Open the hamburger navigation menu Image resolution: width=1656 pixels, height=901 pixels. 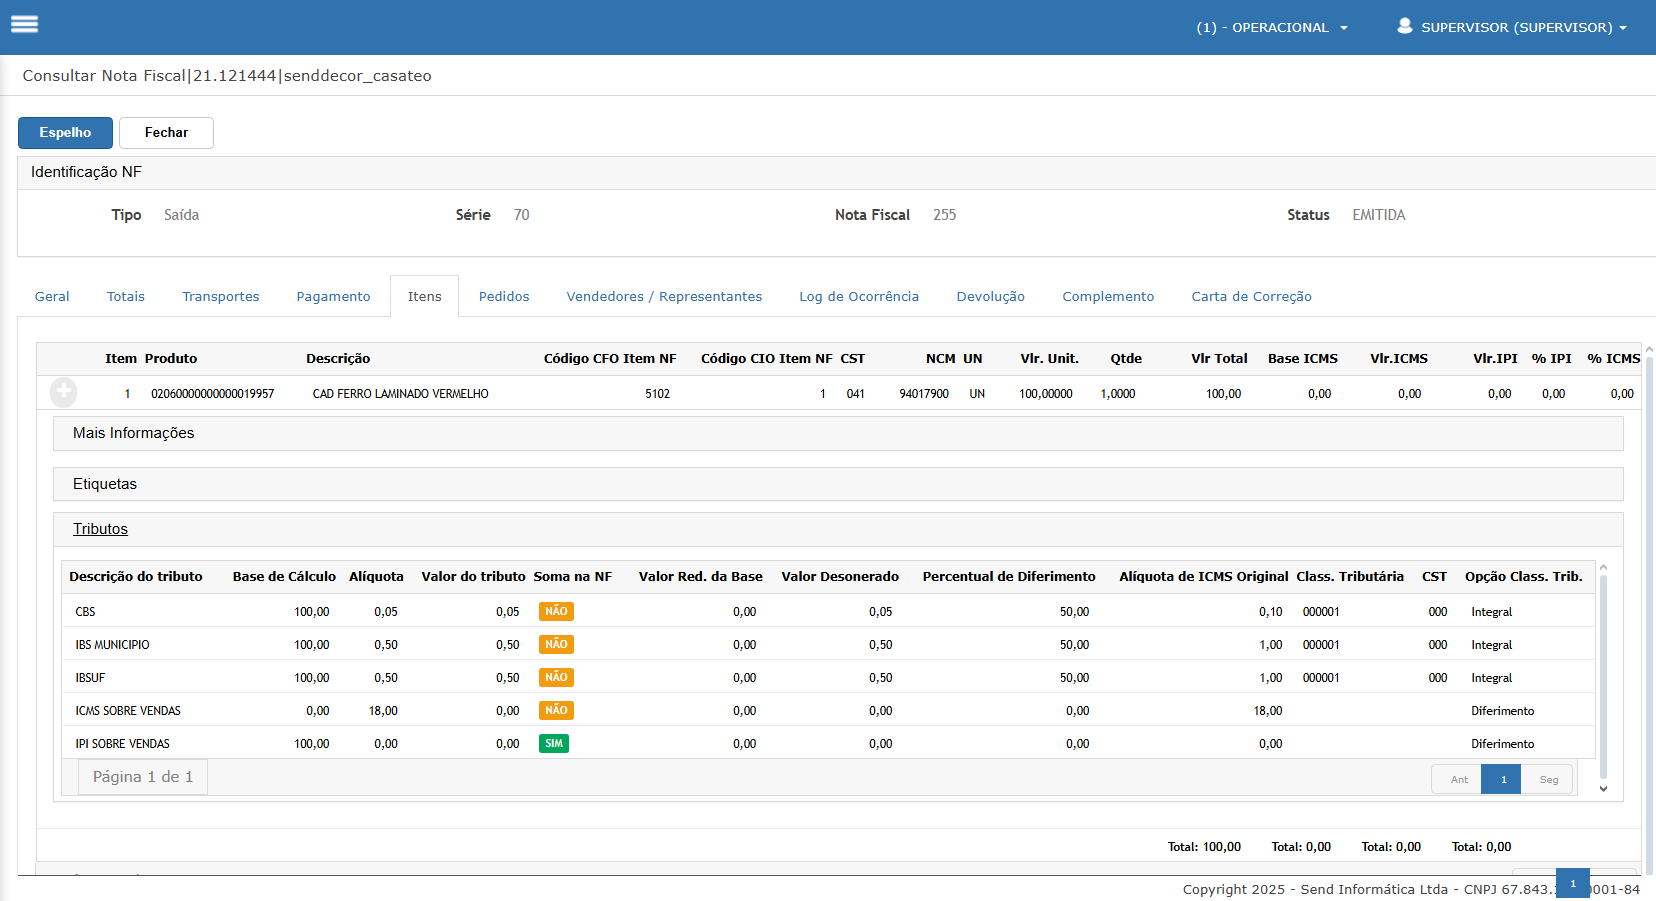point(25,25)
